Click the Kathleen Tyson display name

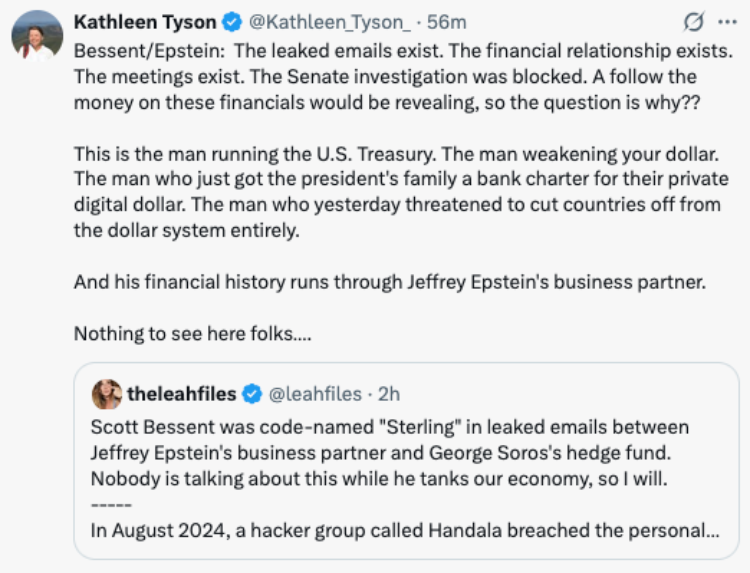[145, 22]
